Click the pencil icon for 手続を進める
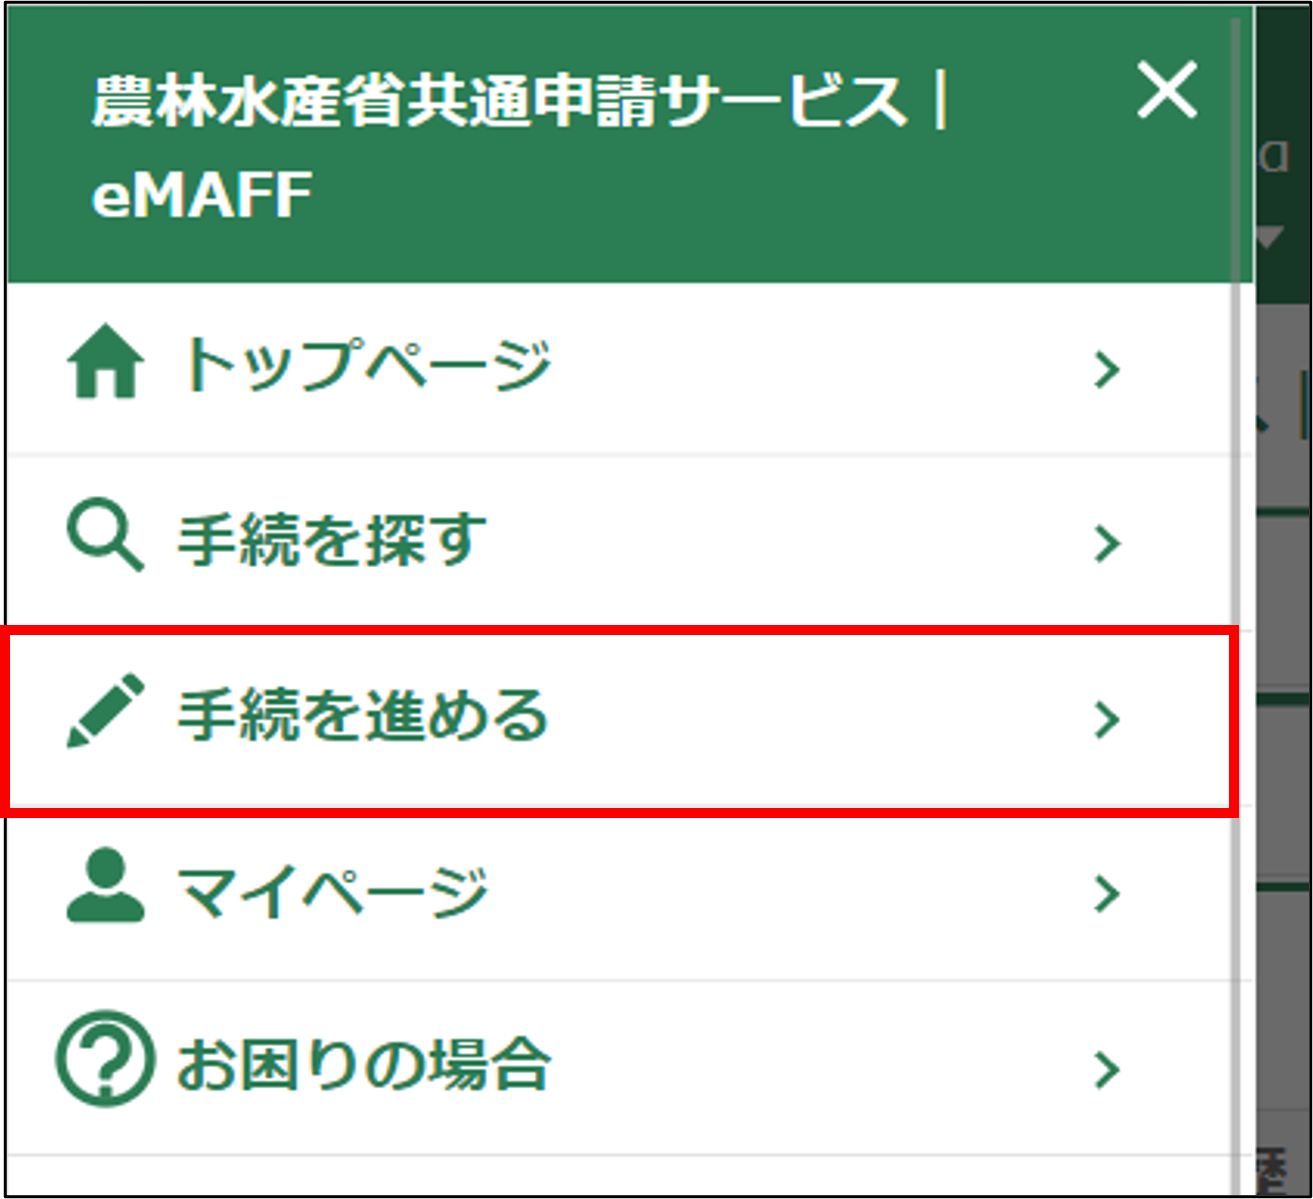1313x1199 pixels. tap(104, 712)
